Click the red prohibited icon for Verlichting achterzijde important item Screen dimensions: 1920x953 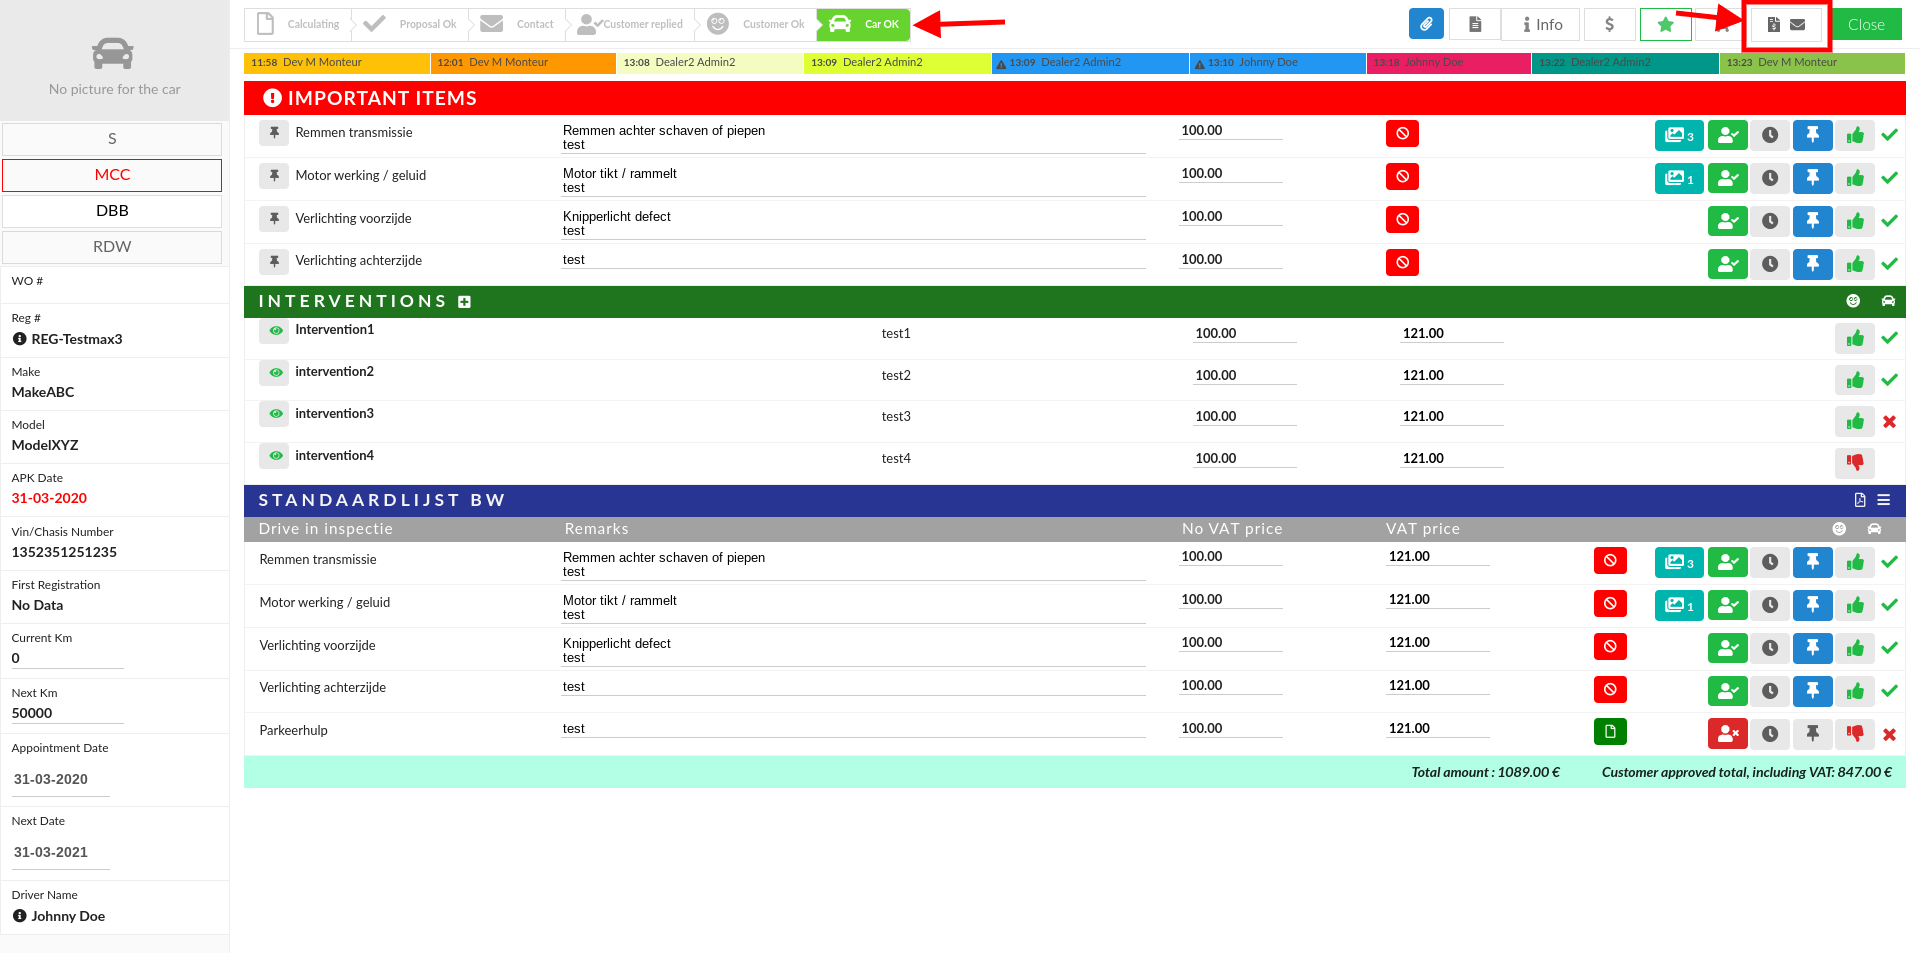click(x=1402, y=262)
